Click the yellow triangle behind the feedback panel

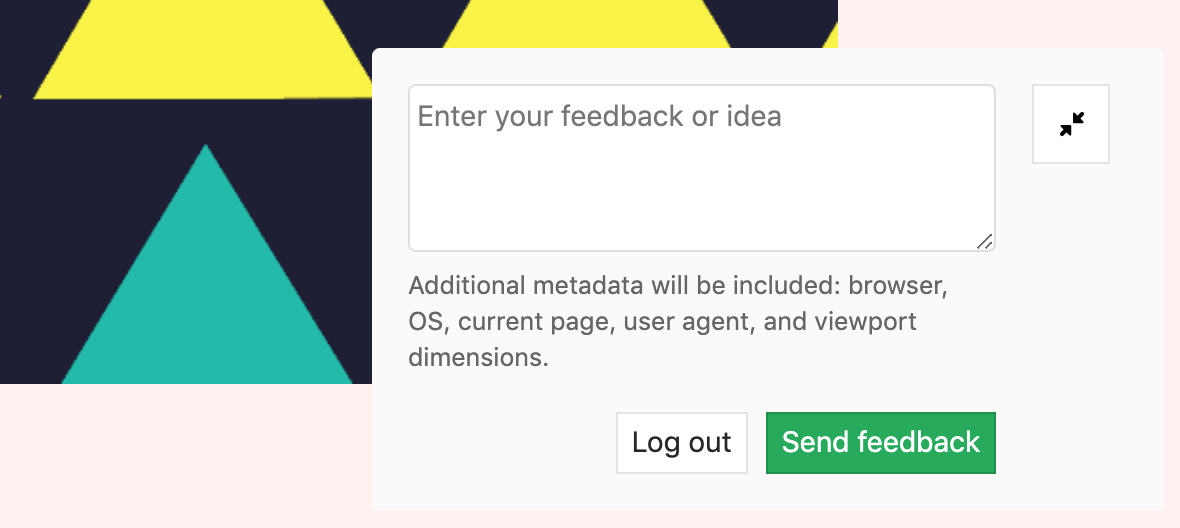587,23
